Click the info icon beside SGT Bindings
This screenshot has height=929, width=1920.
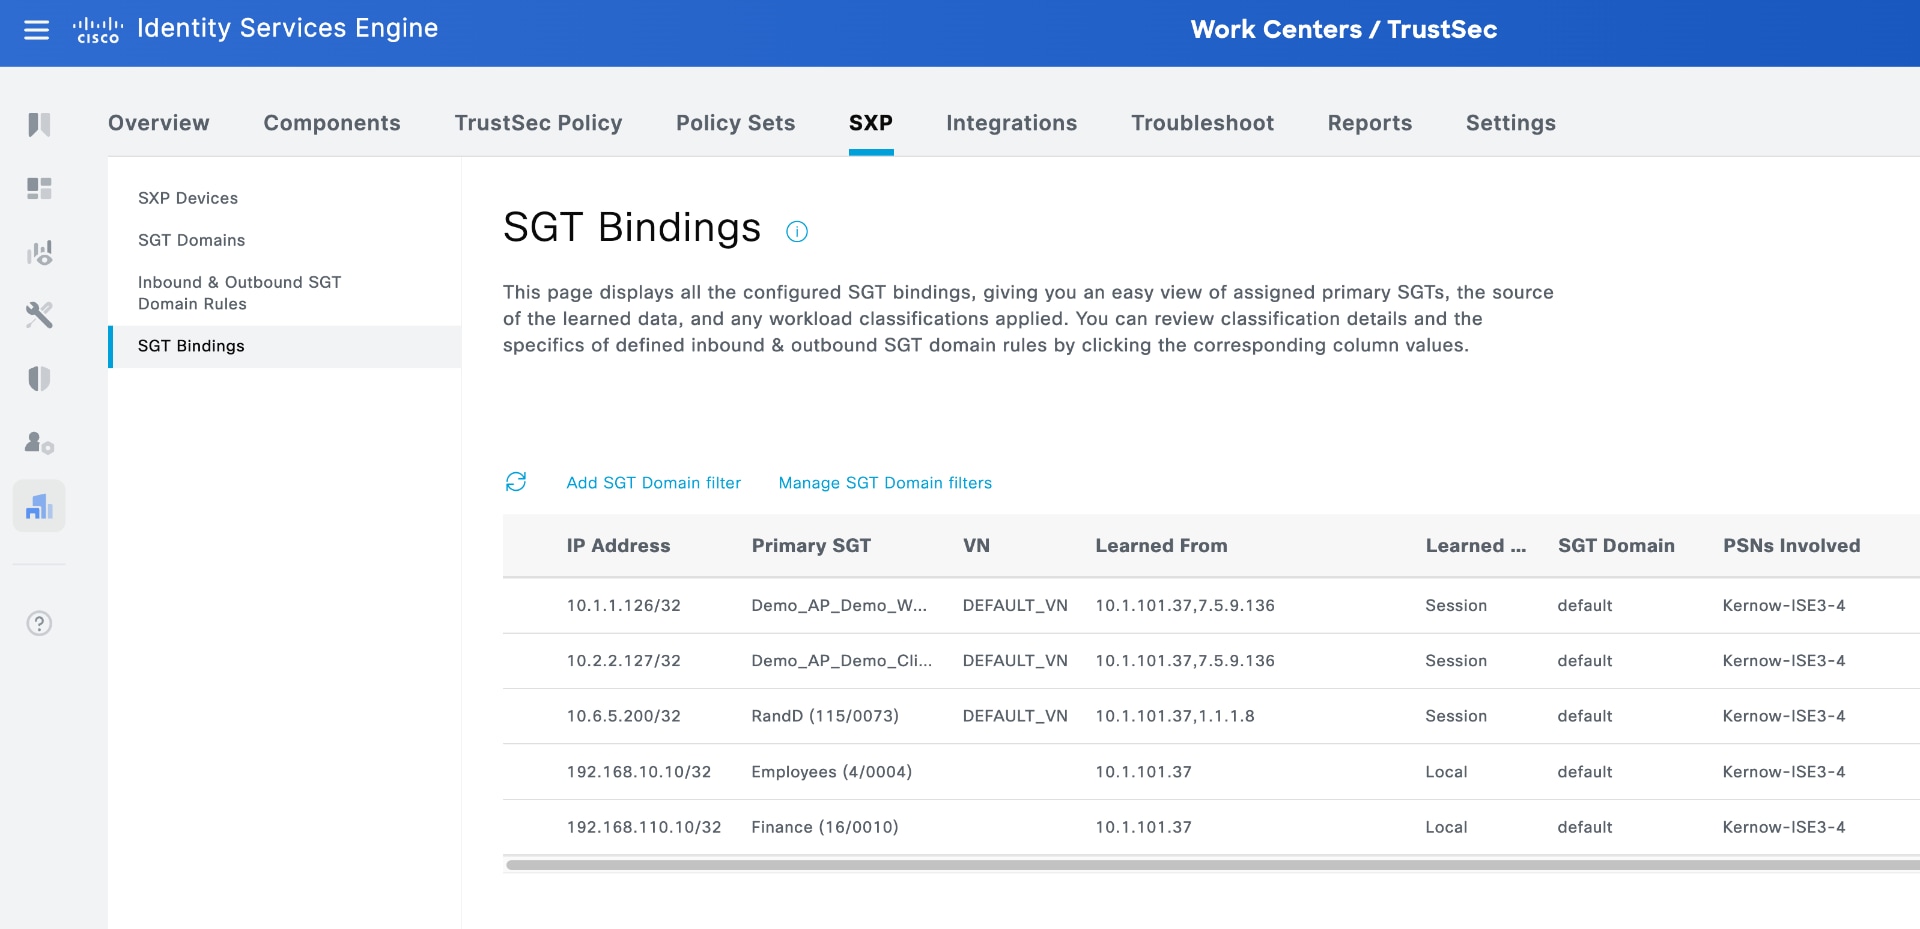(797, 232)
